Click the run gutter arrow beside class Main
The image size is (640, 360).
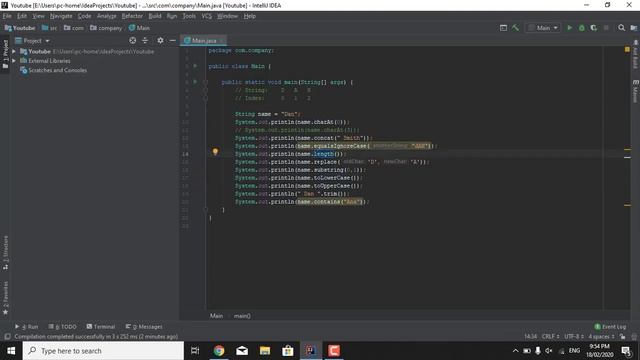pos(195,66)
